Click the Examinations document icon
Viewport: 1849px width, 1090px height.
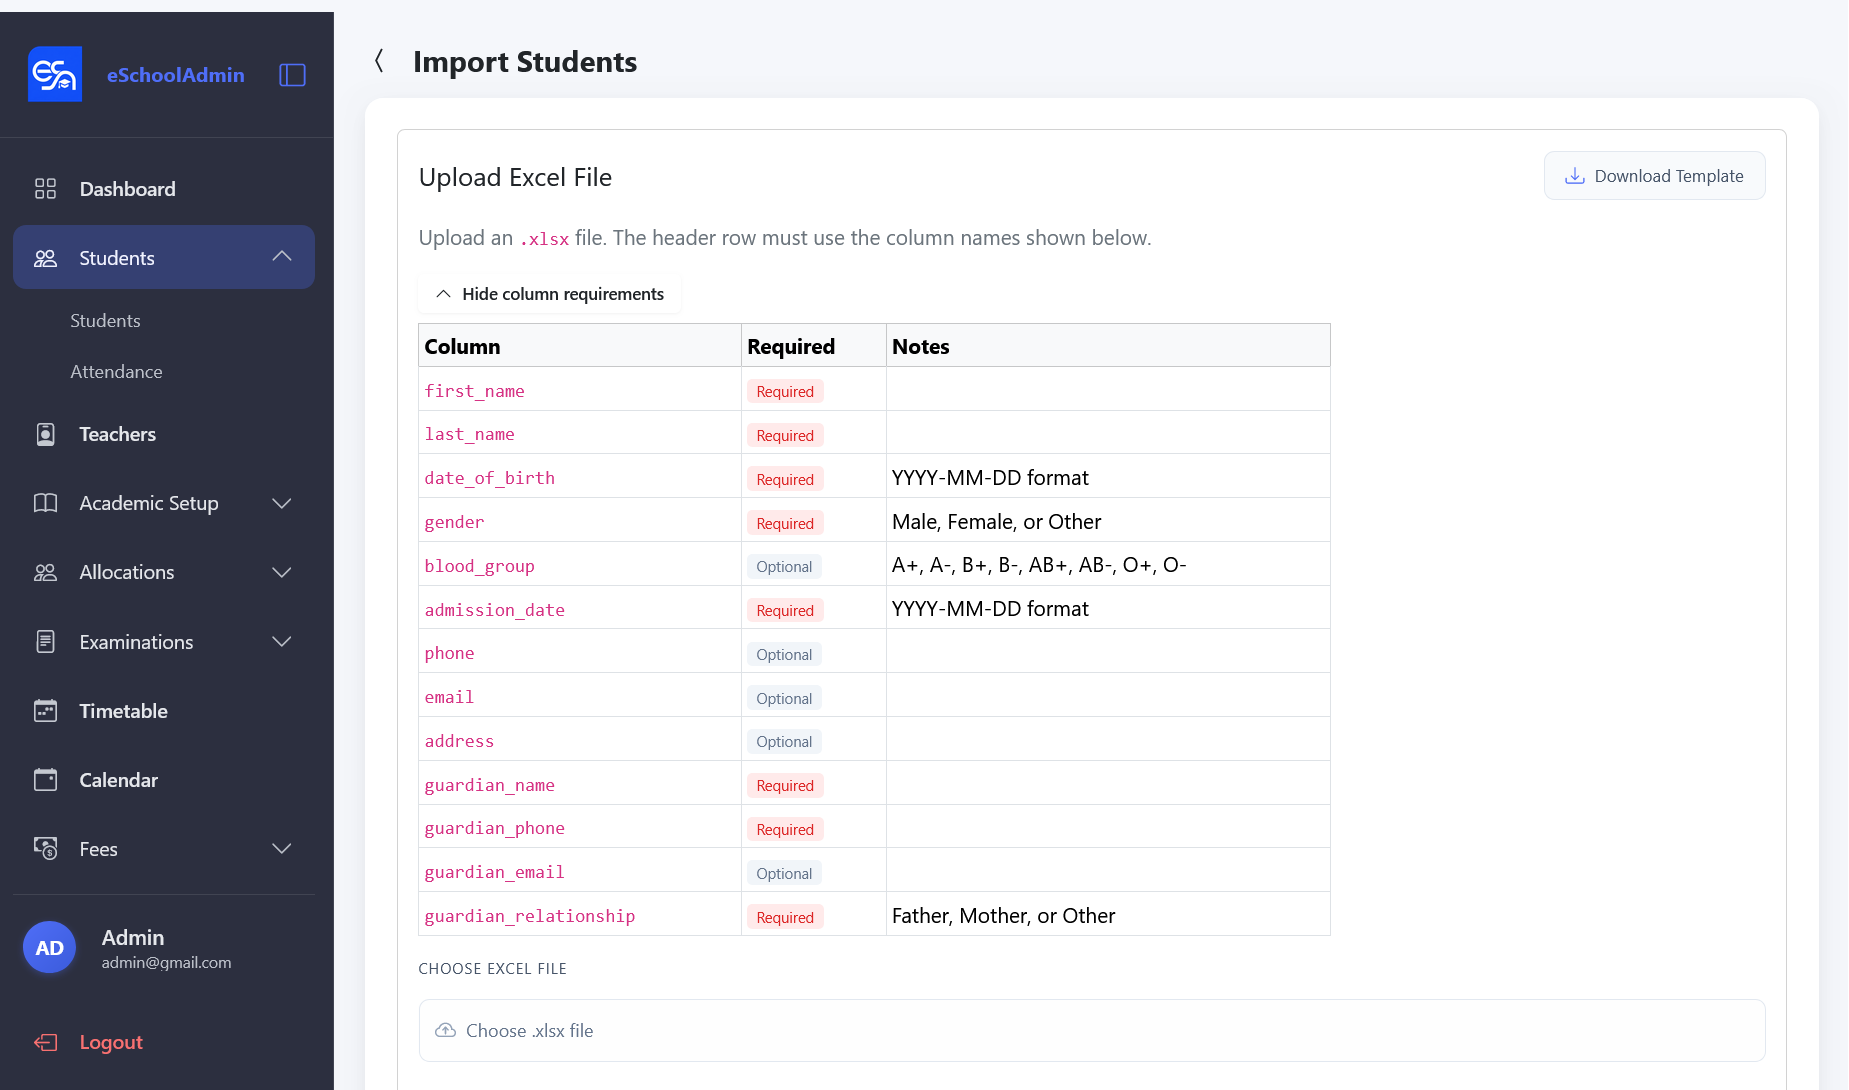coord(45,642)
